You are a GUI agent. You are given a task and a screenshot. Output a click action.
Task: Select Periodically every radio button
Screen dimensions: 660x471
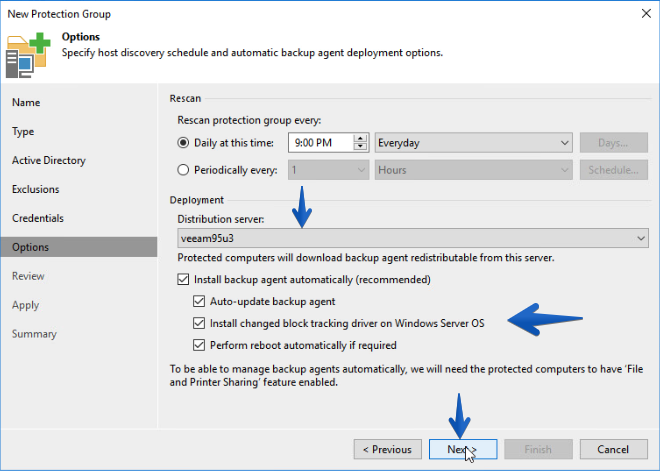point(183,170)
